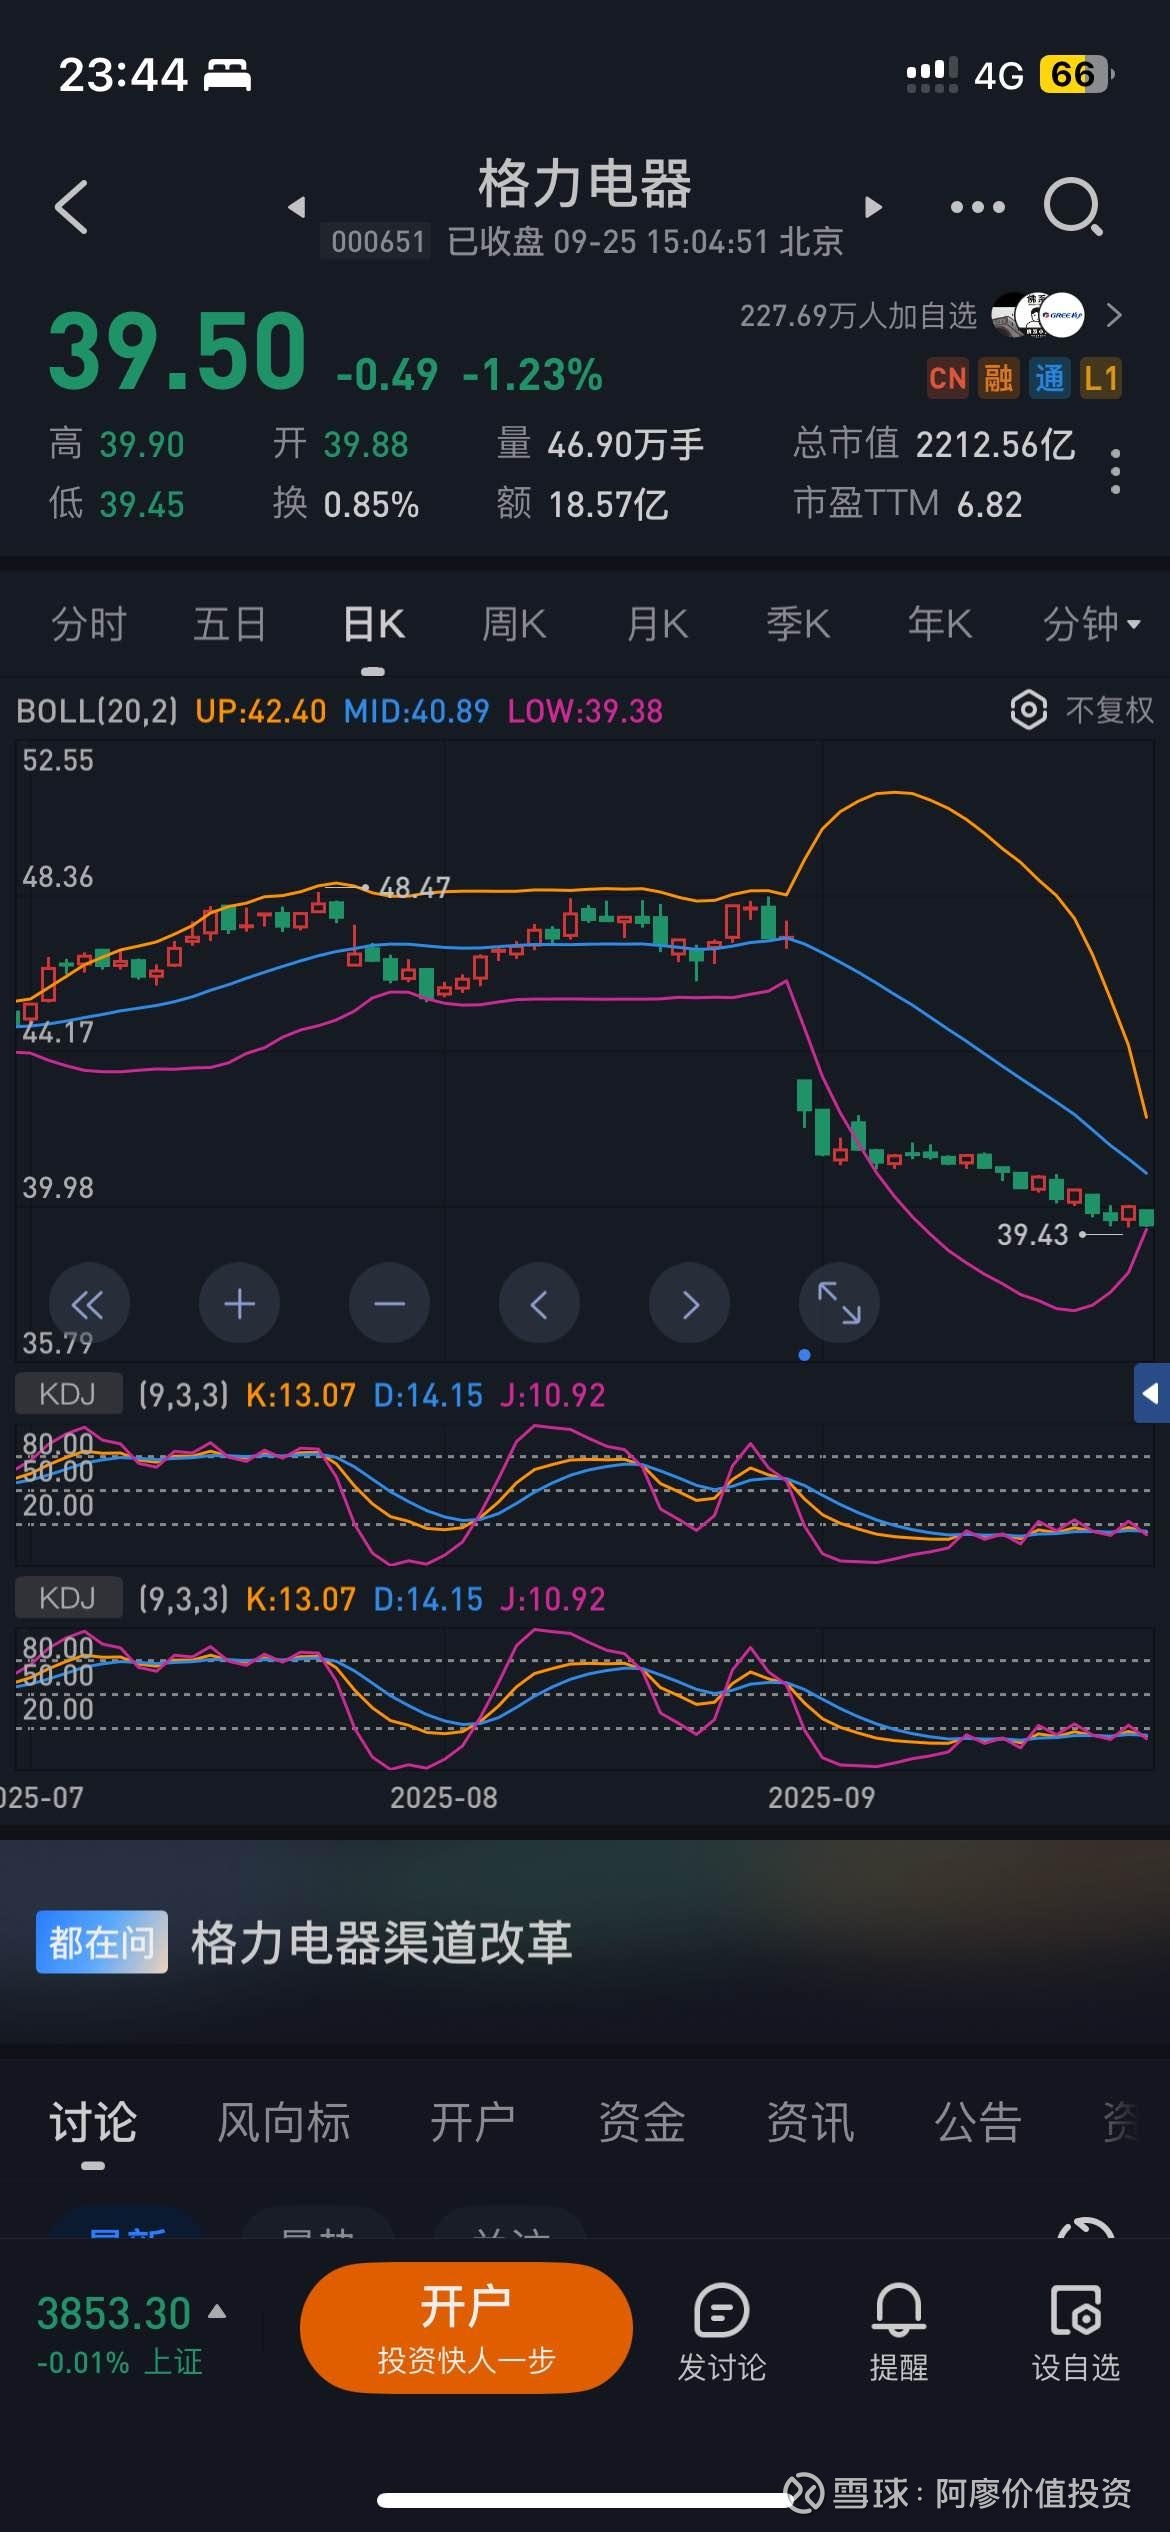
Task: Tap the orange 开户 button
Action: [466, 2328]
